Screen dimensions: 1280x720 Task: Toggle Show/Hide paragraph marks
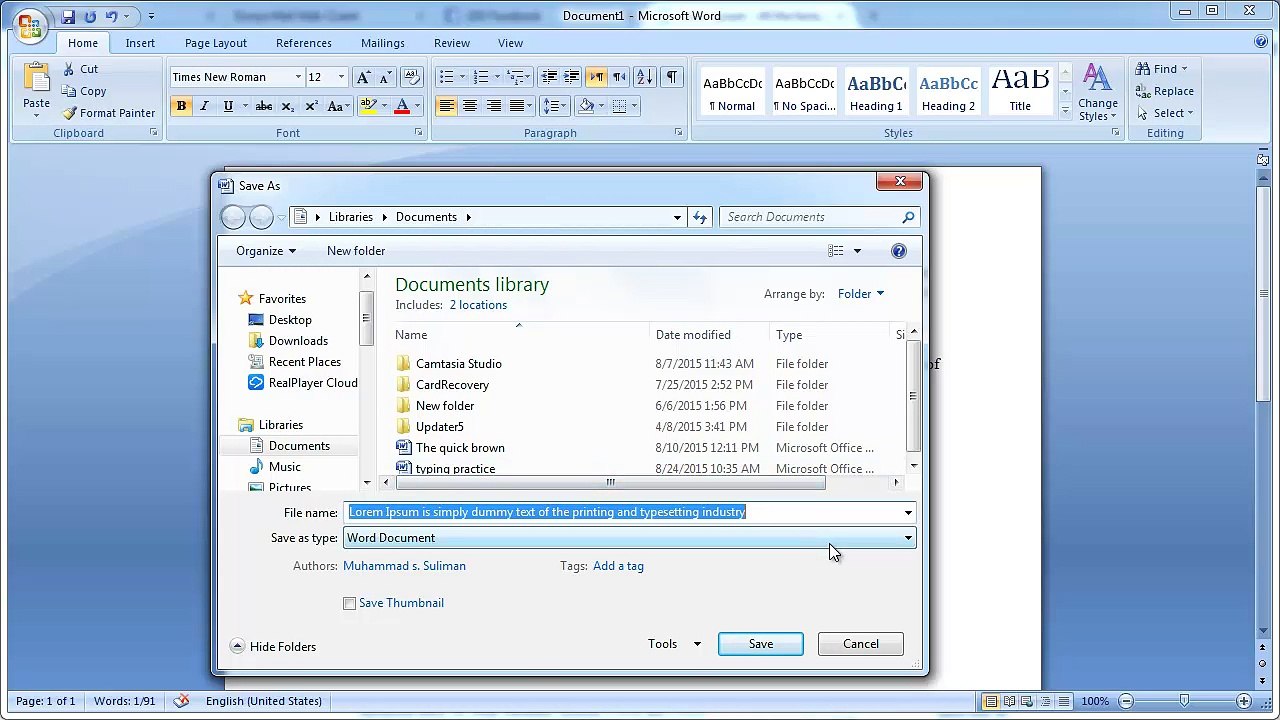tap(671, 77)
